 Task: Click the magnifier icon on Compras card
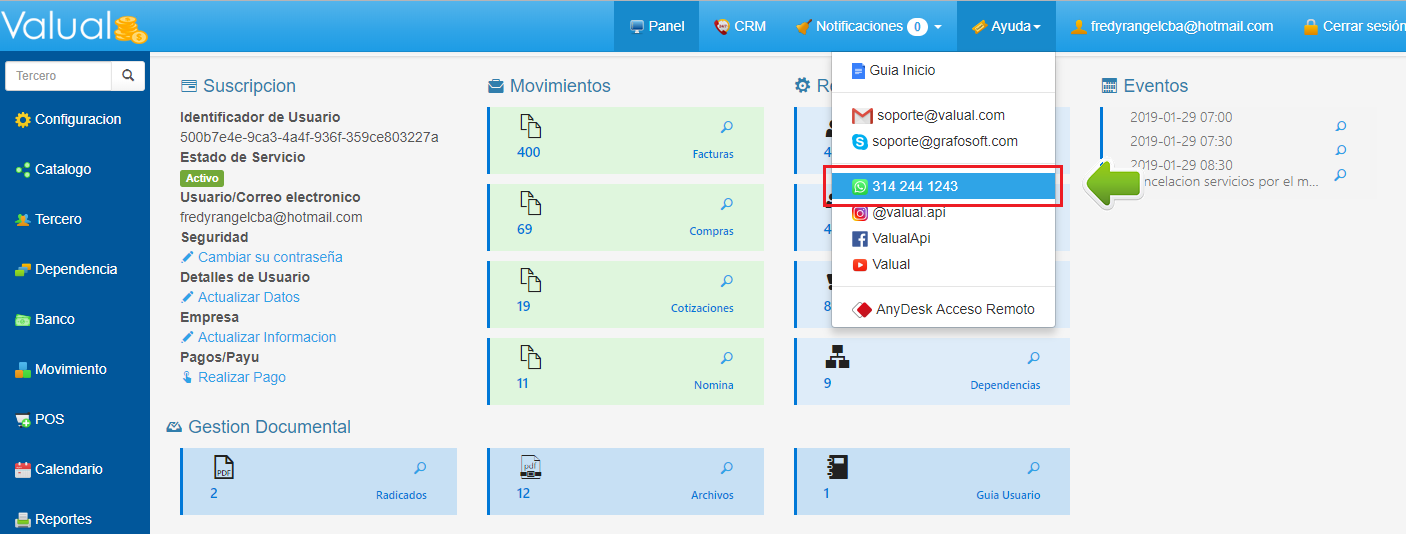[x=727, y=204]
